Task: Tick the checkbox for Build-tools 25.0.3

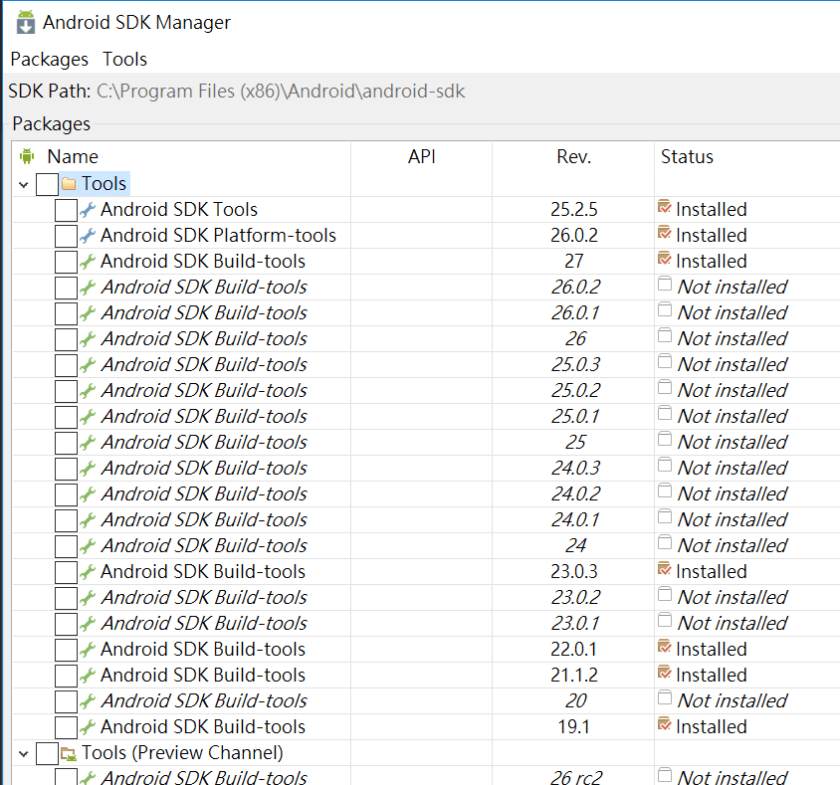Action: coord(65,365)
